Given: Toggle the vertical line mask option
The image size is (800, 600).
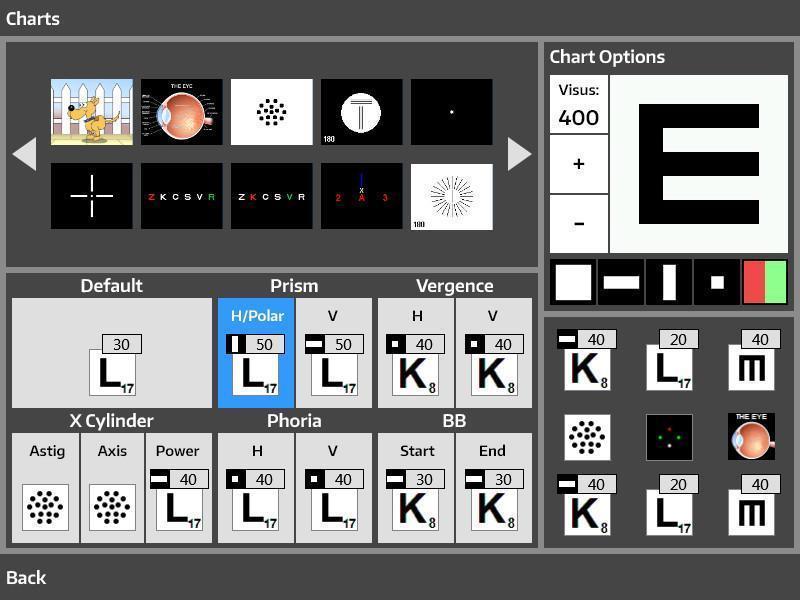Looking at the screenshot, I should point(668,282).
